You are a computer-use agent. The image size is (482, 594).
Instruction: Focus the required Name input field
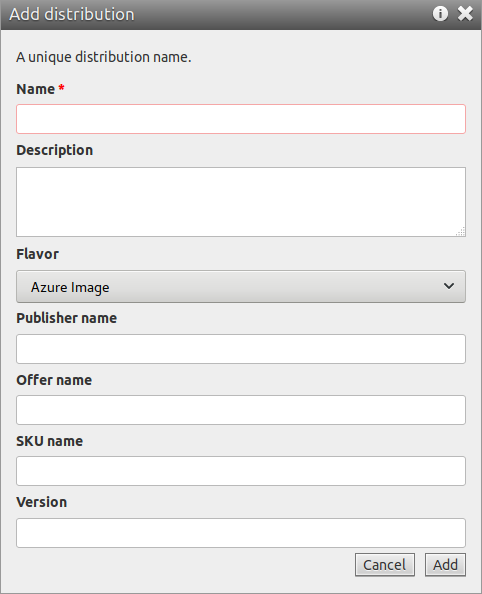pyautogui.click(x=241, y=119)
